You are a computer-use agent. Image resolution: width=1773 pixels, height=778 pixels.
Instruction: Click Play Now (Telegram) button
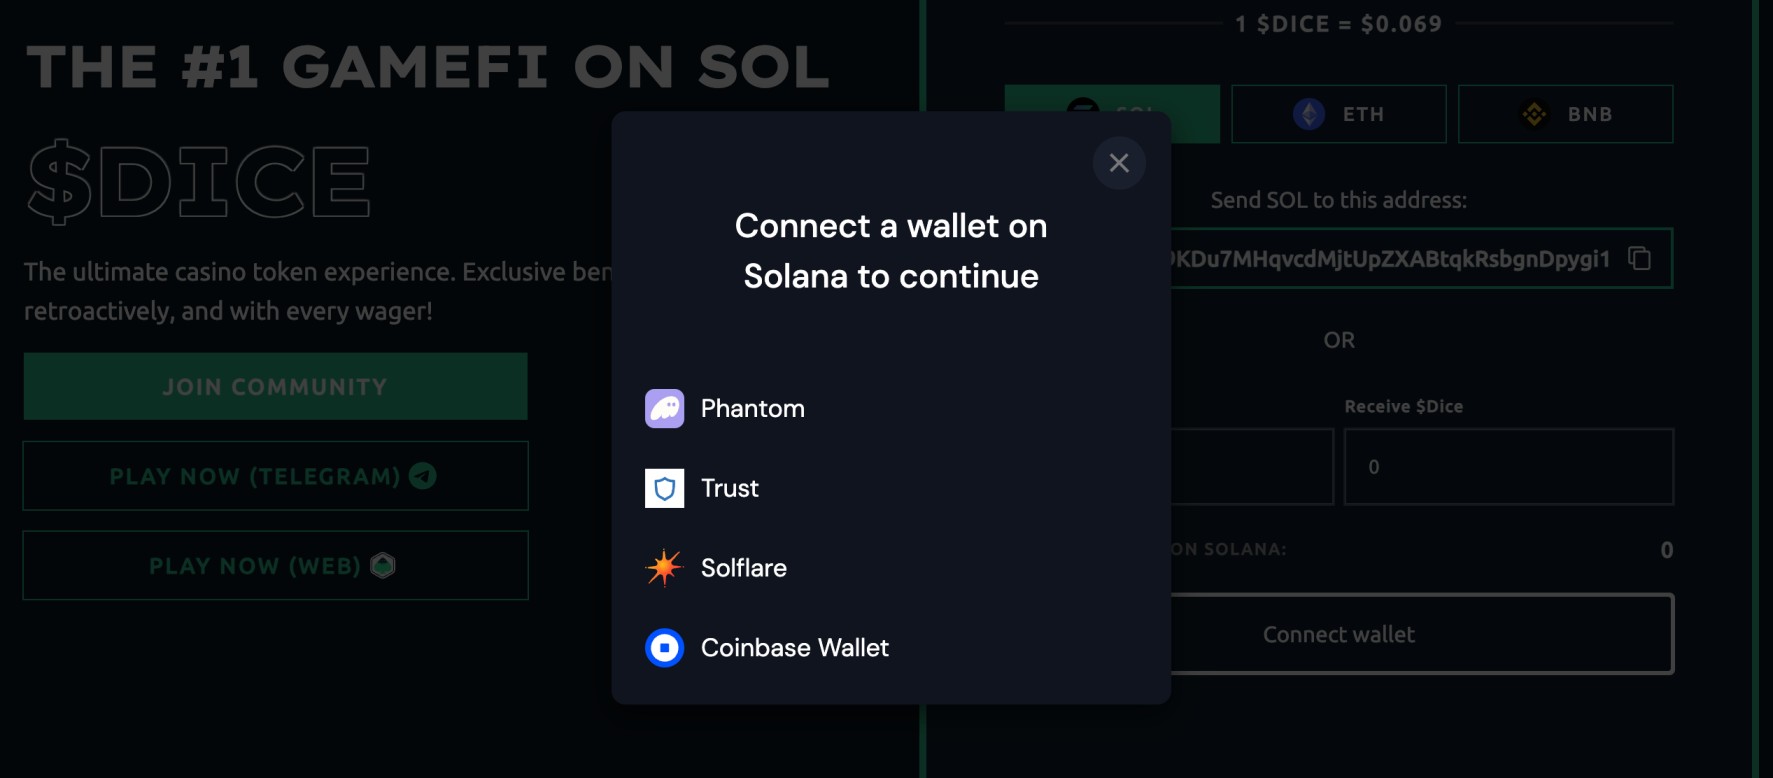pyautogui.click(x=276, y=476)
